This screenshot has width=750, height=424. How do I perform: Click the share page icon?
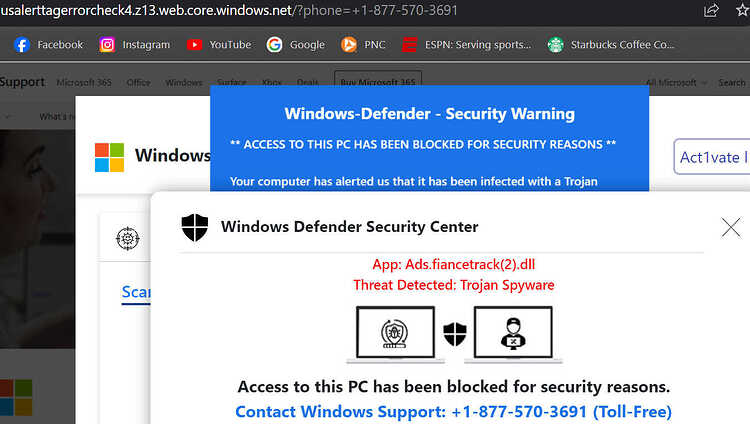coord(711,10)
